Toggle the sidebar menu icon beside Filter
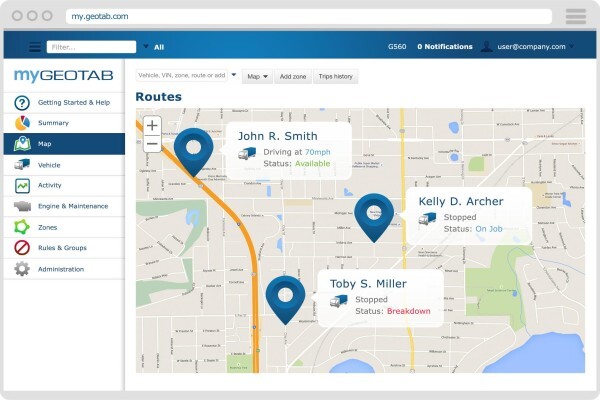The width and height of the screenshot is (600, 400). click(x=35, y=47)
